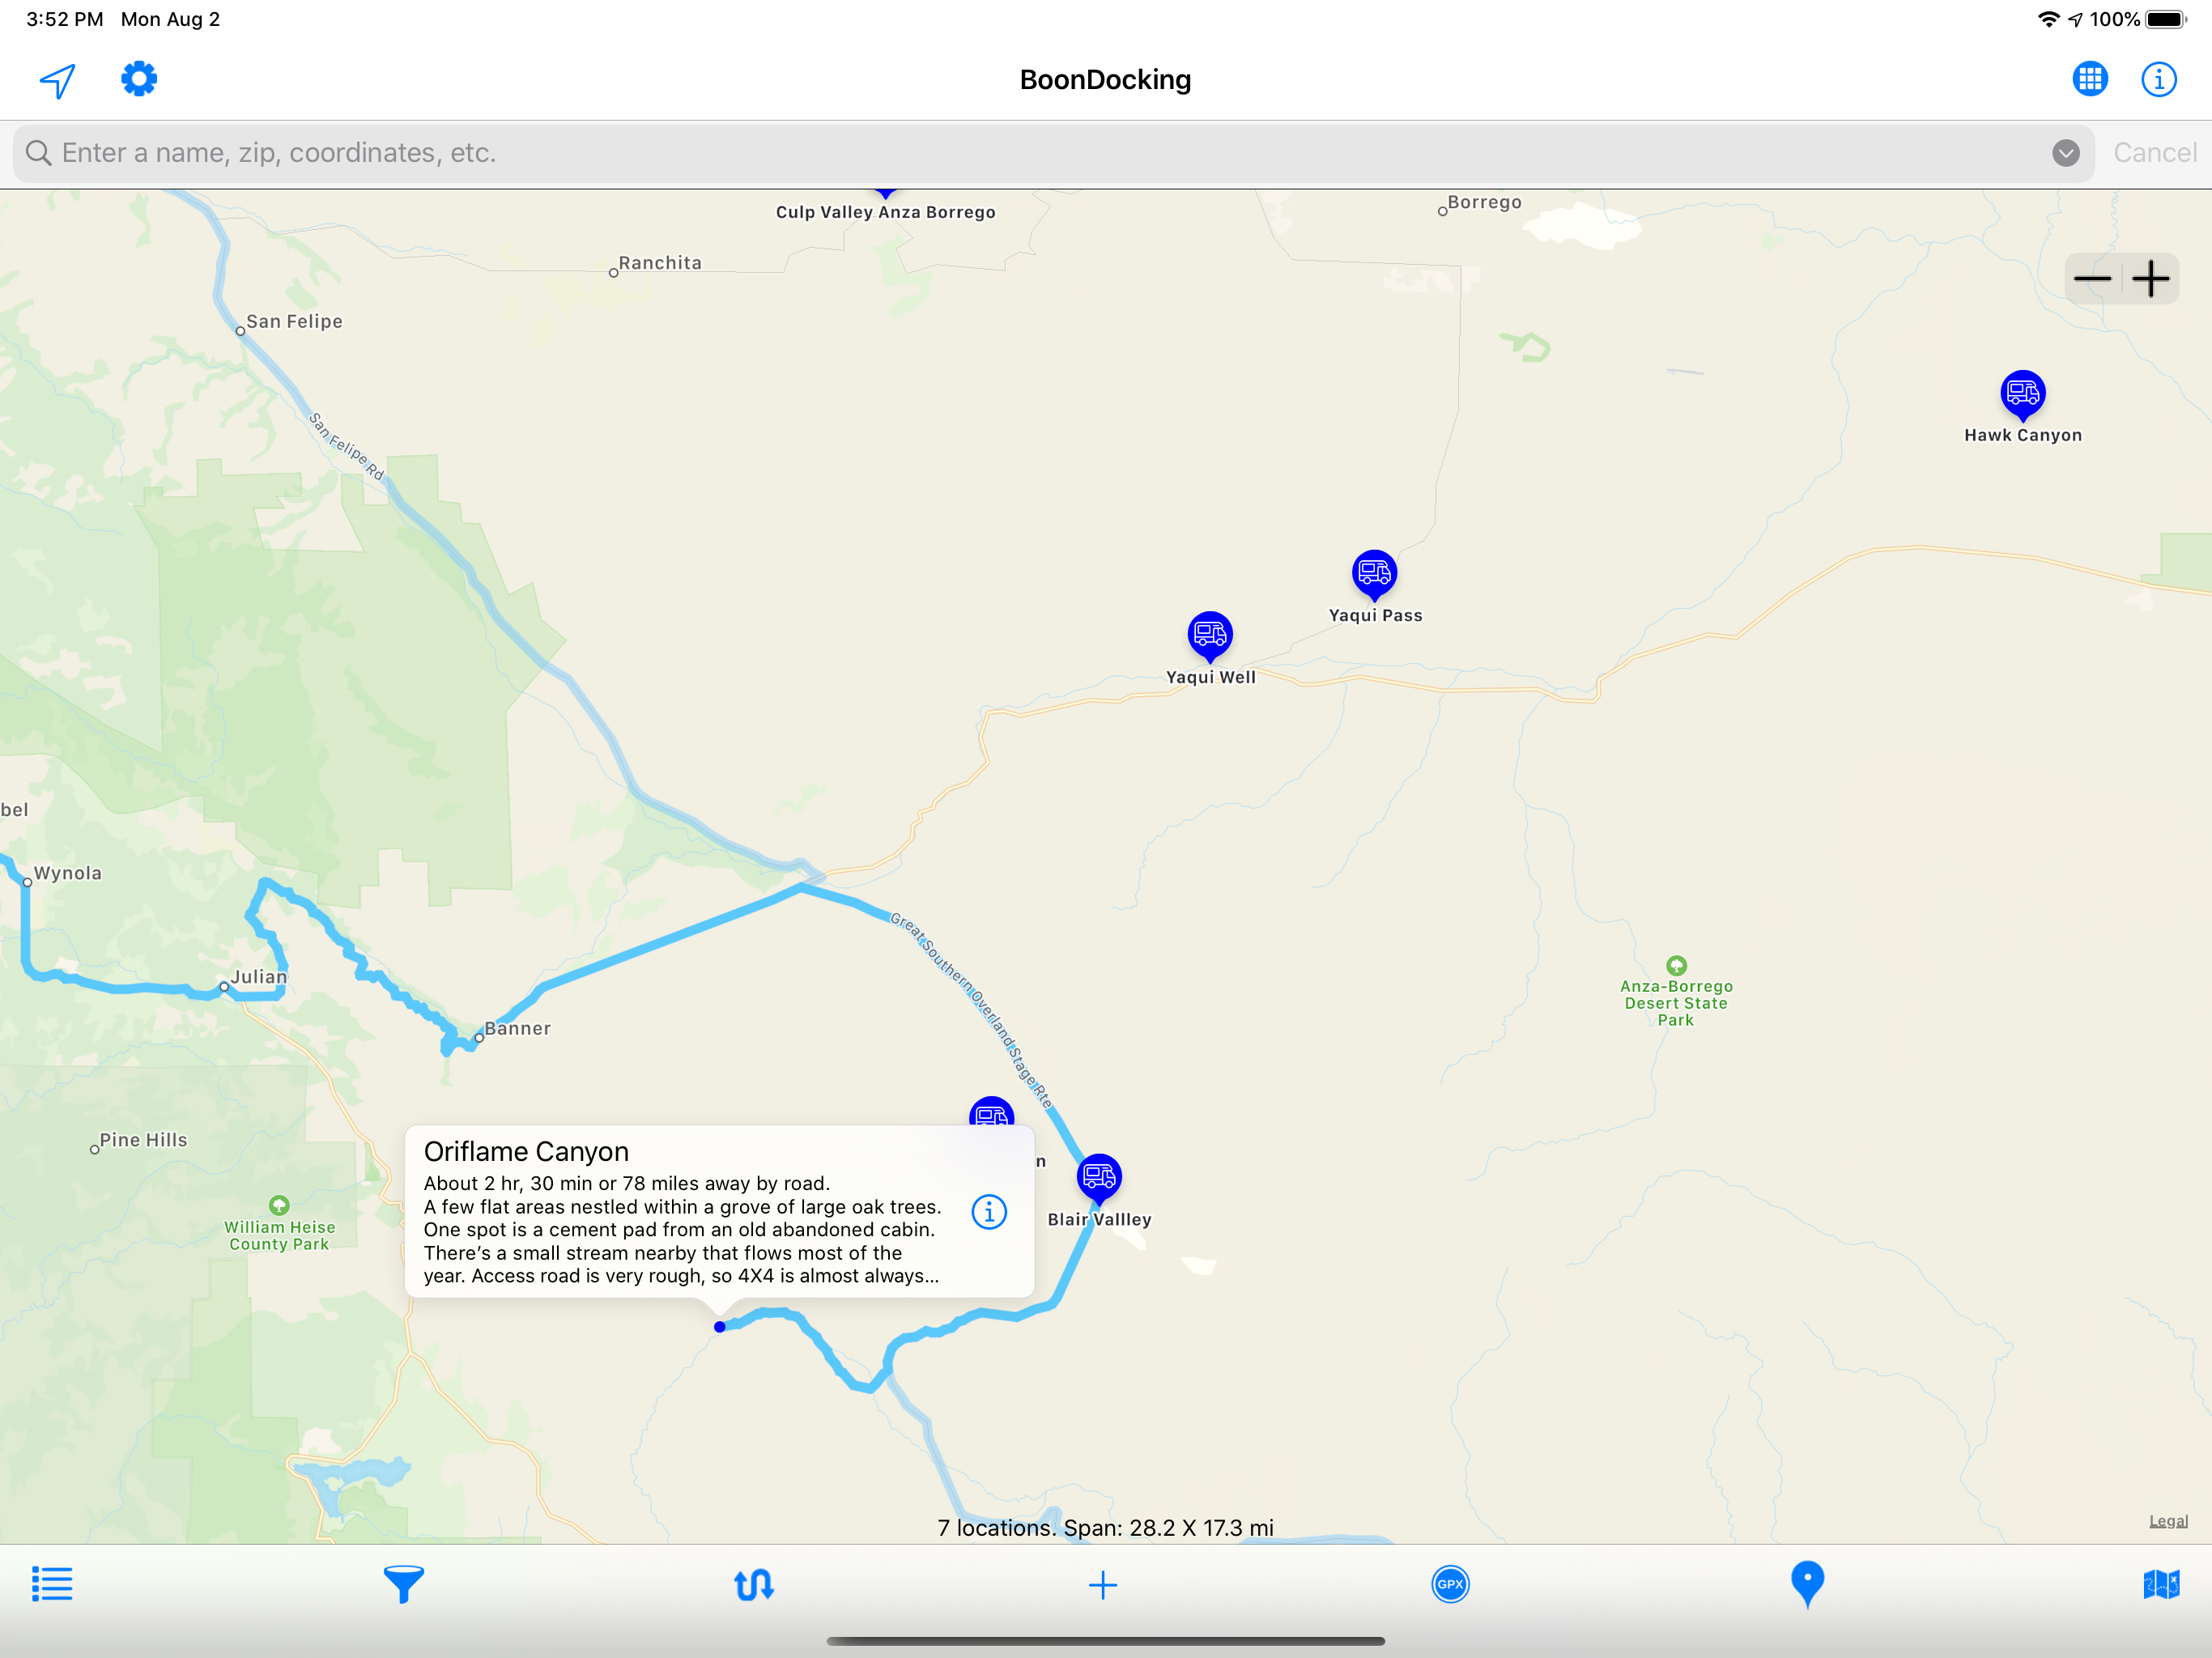Image resolution: width=2212 pixels, height=1658 pixels.
Task: Switch map type with folded map icon
Action: (x=2160, y=1583)
